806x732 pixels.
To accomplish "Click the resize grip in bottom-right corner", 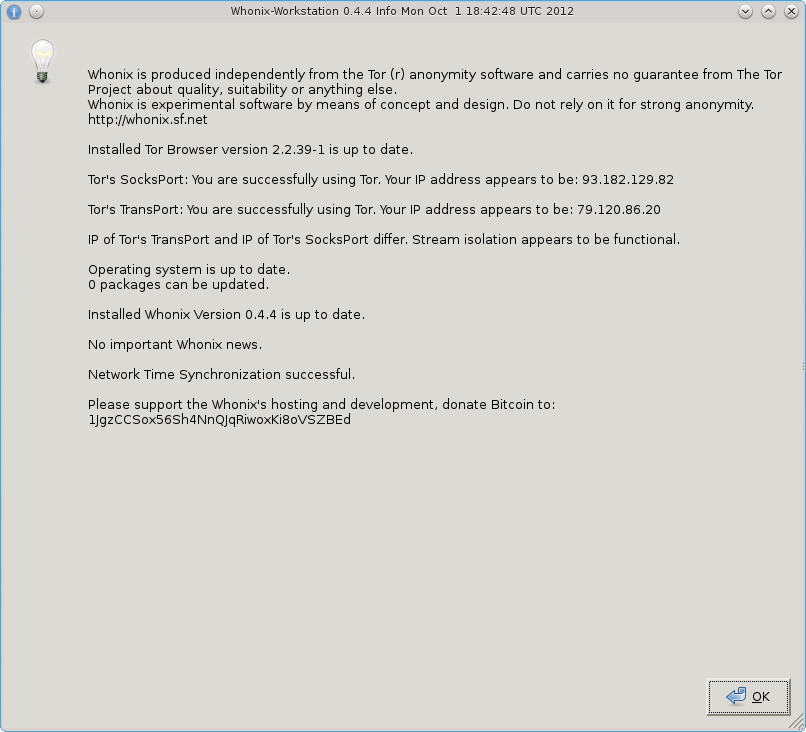I will (800, 726).
